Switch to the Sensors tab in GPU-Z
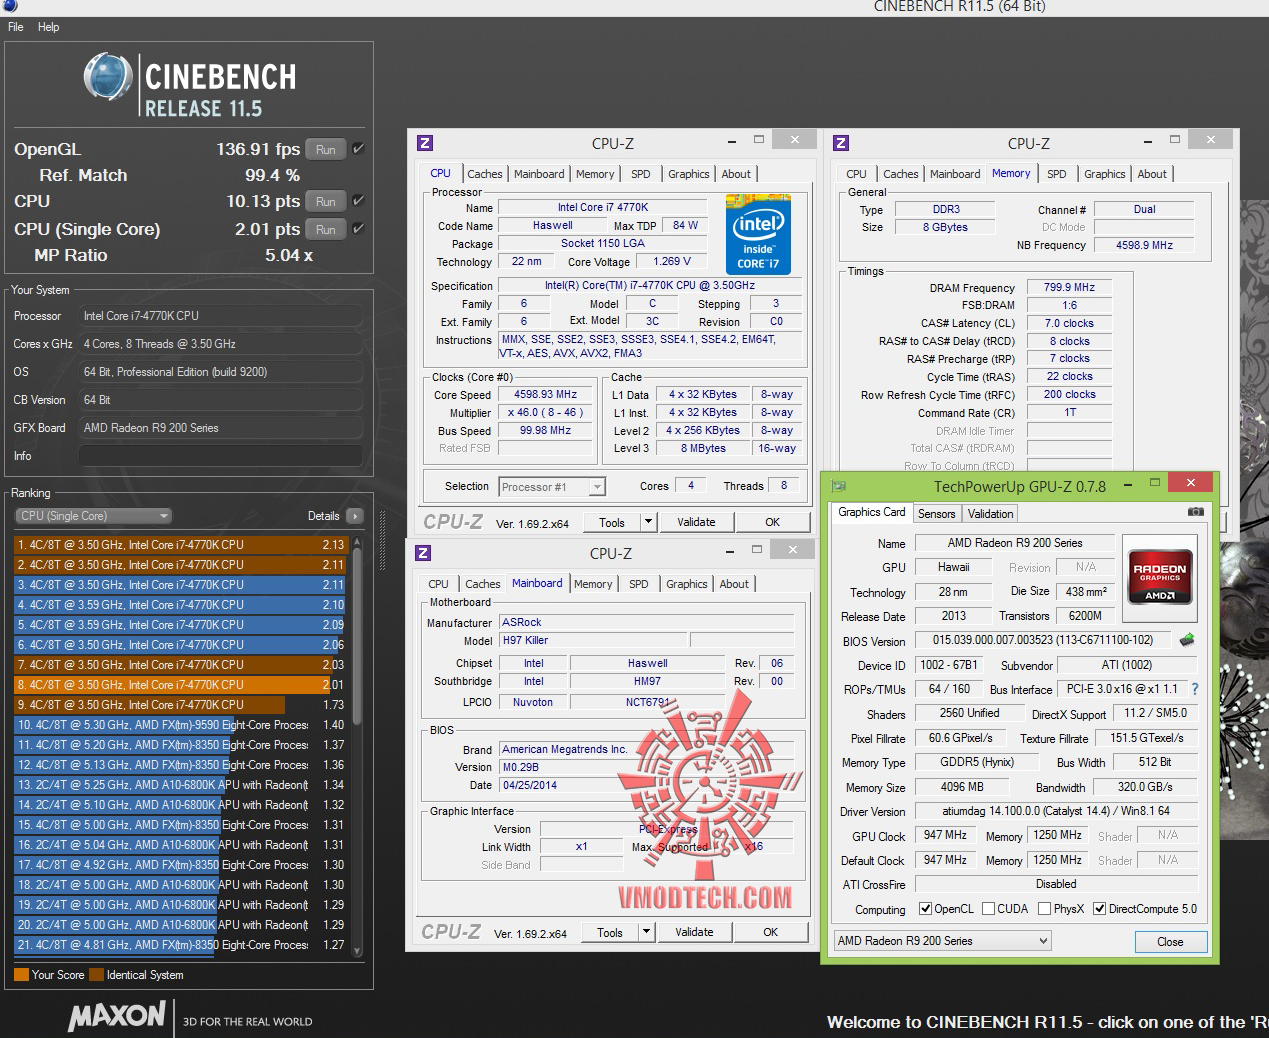 (936, 513)
